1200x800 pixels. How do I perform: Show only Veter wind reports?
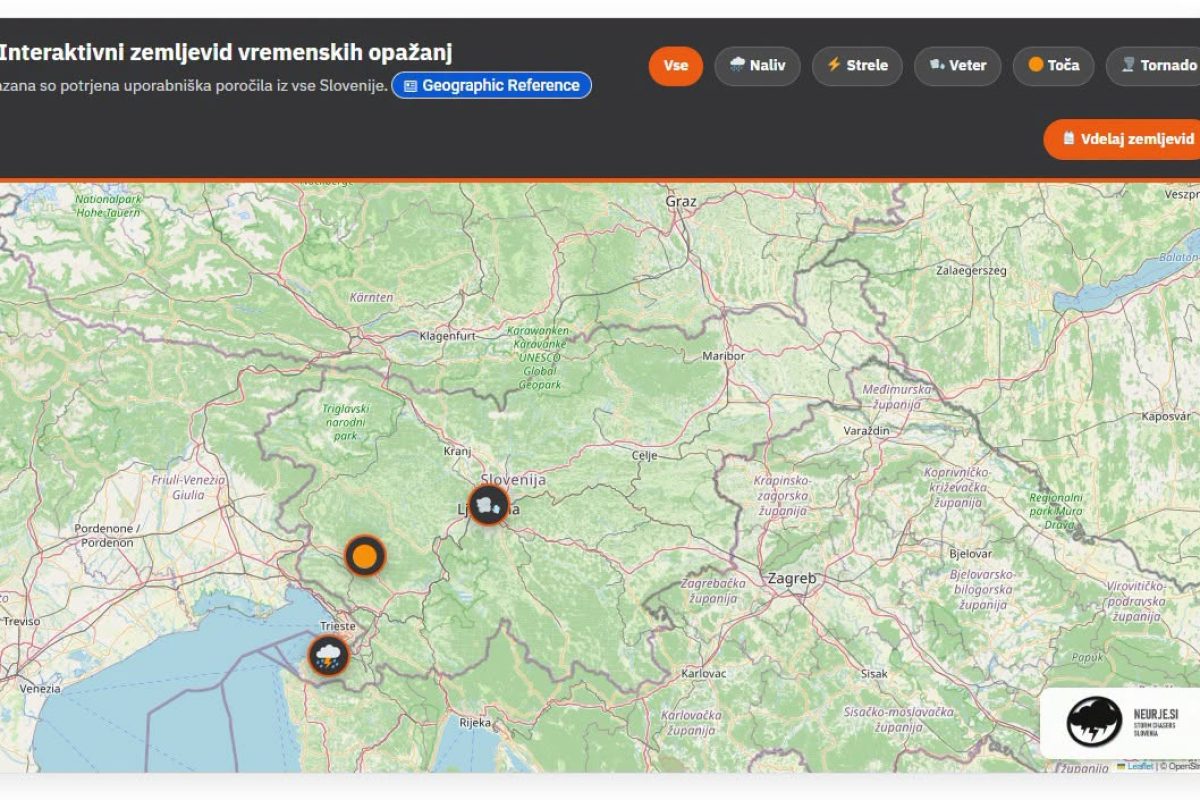pyautogui.click(x=958, y=66)
